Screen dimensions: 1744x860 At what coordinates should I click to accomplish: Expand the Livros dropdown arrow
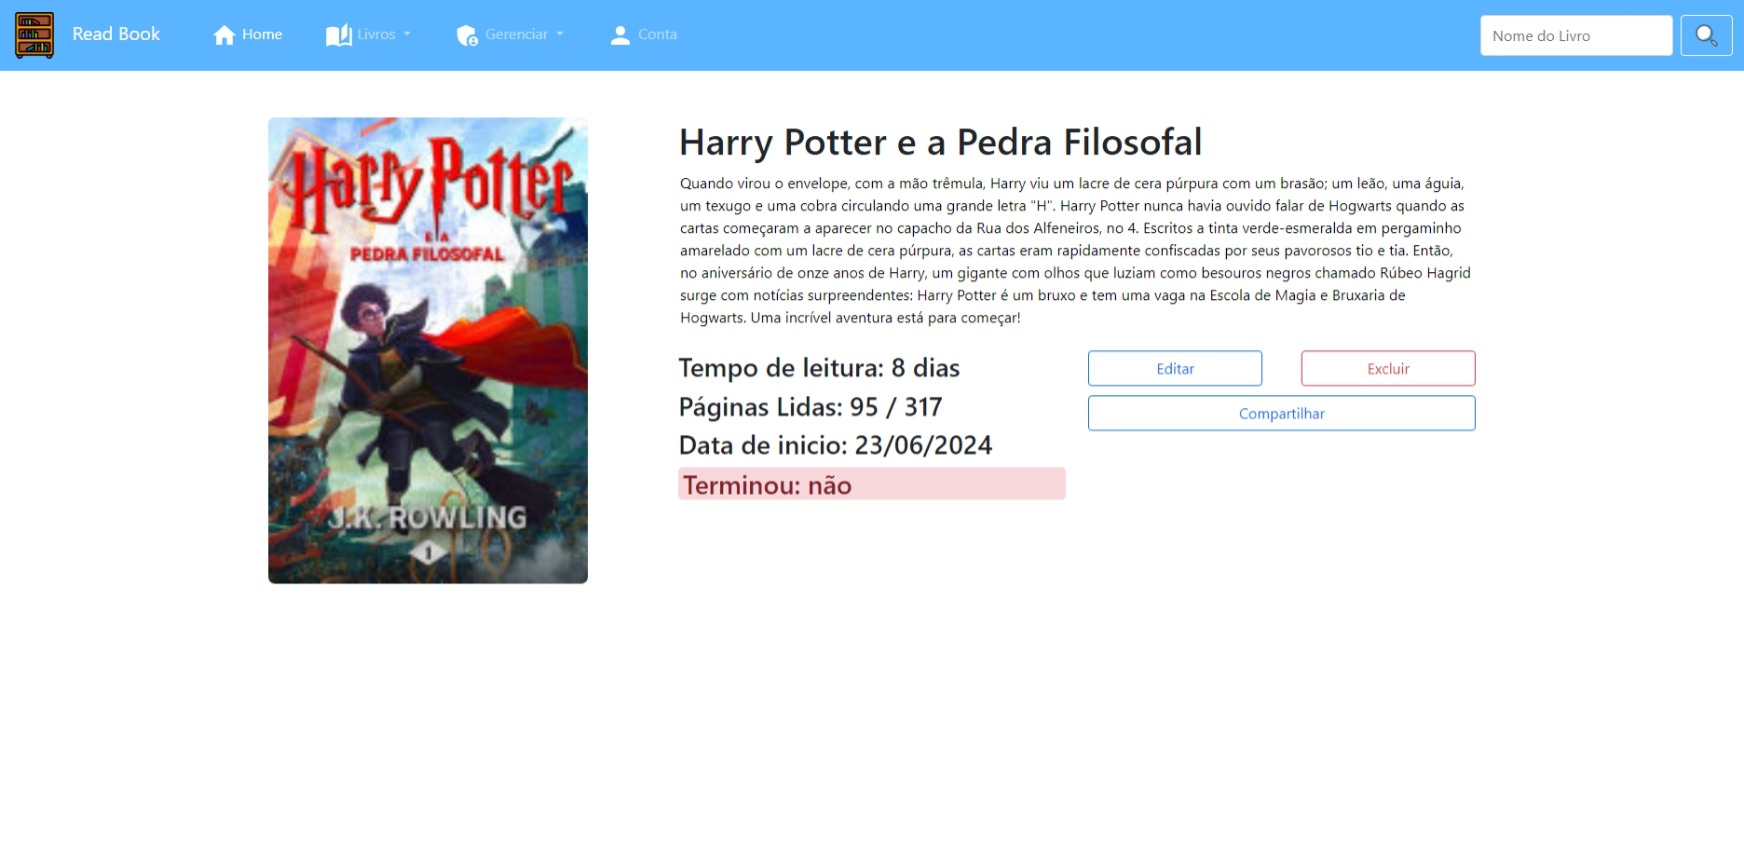pyautogui.click(x=407, y=34)
